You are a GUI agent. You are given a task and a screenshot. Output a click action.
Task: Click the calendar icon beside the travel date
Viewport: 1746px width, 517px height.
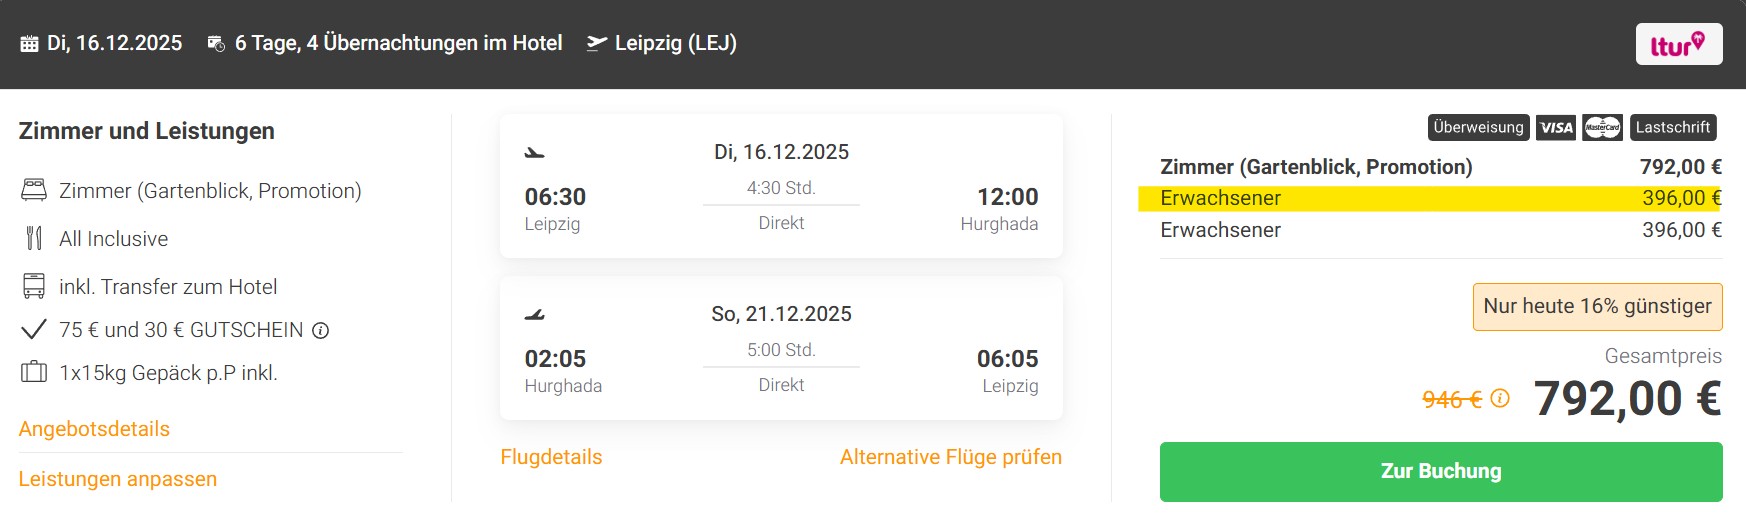tap(29, 44)
